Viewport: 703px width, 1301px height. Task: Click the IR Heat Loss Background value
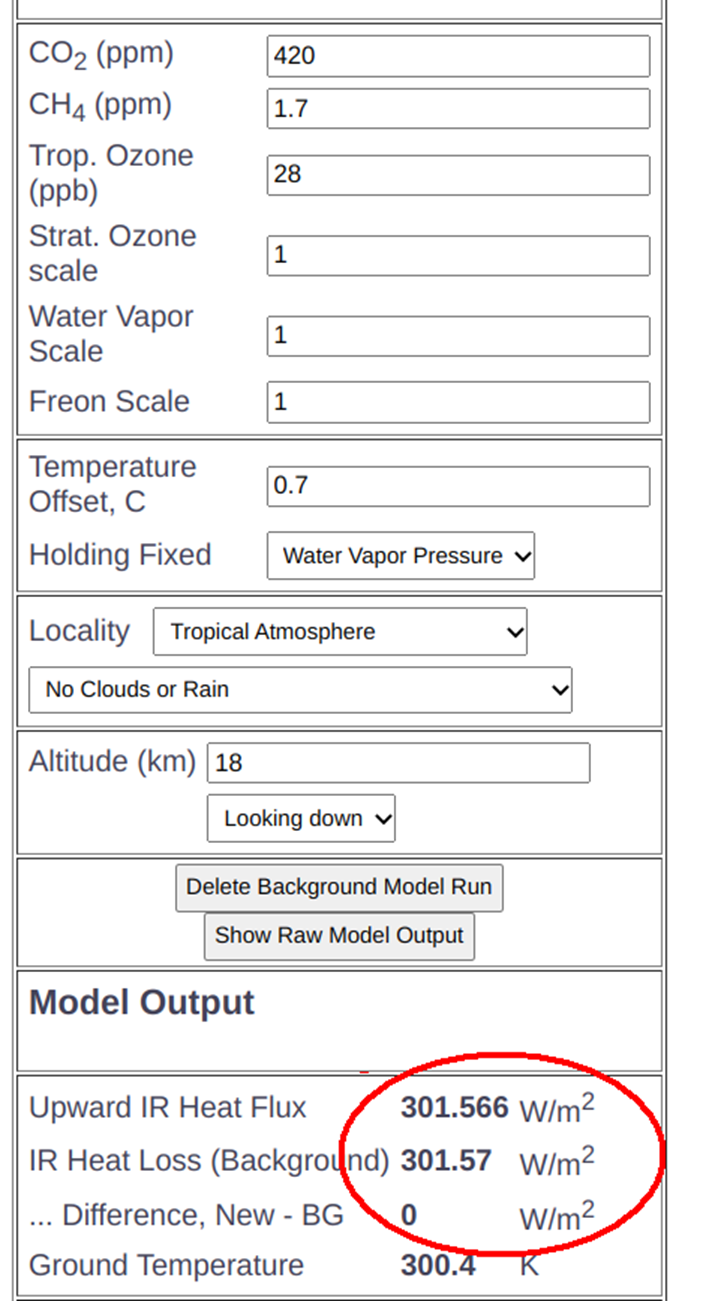(446, 1161)
